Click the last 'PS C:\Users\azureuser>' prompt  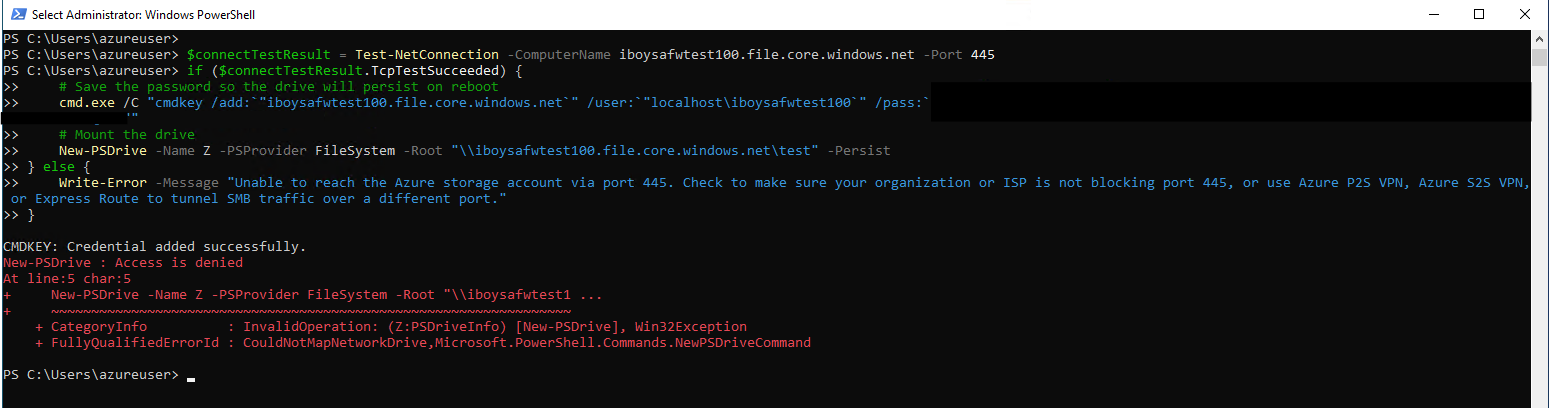(x=91, y=374)
